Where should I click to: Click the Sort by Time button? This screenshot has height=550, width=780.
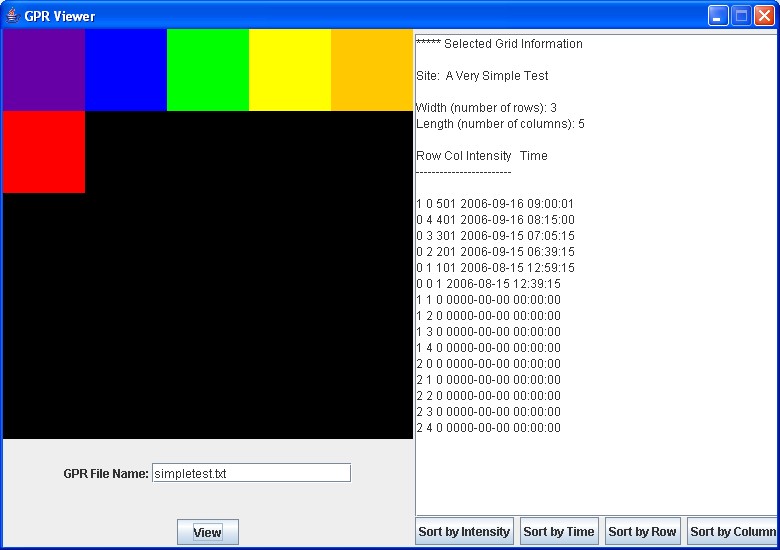point(558,532)
